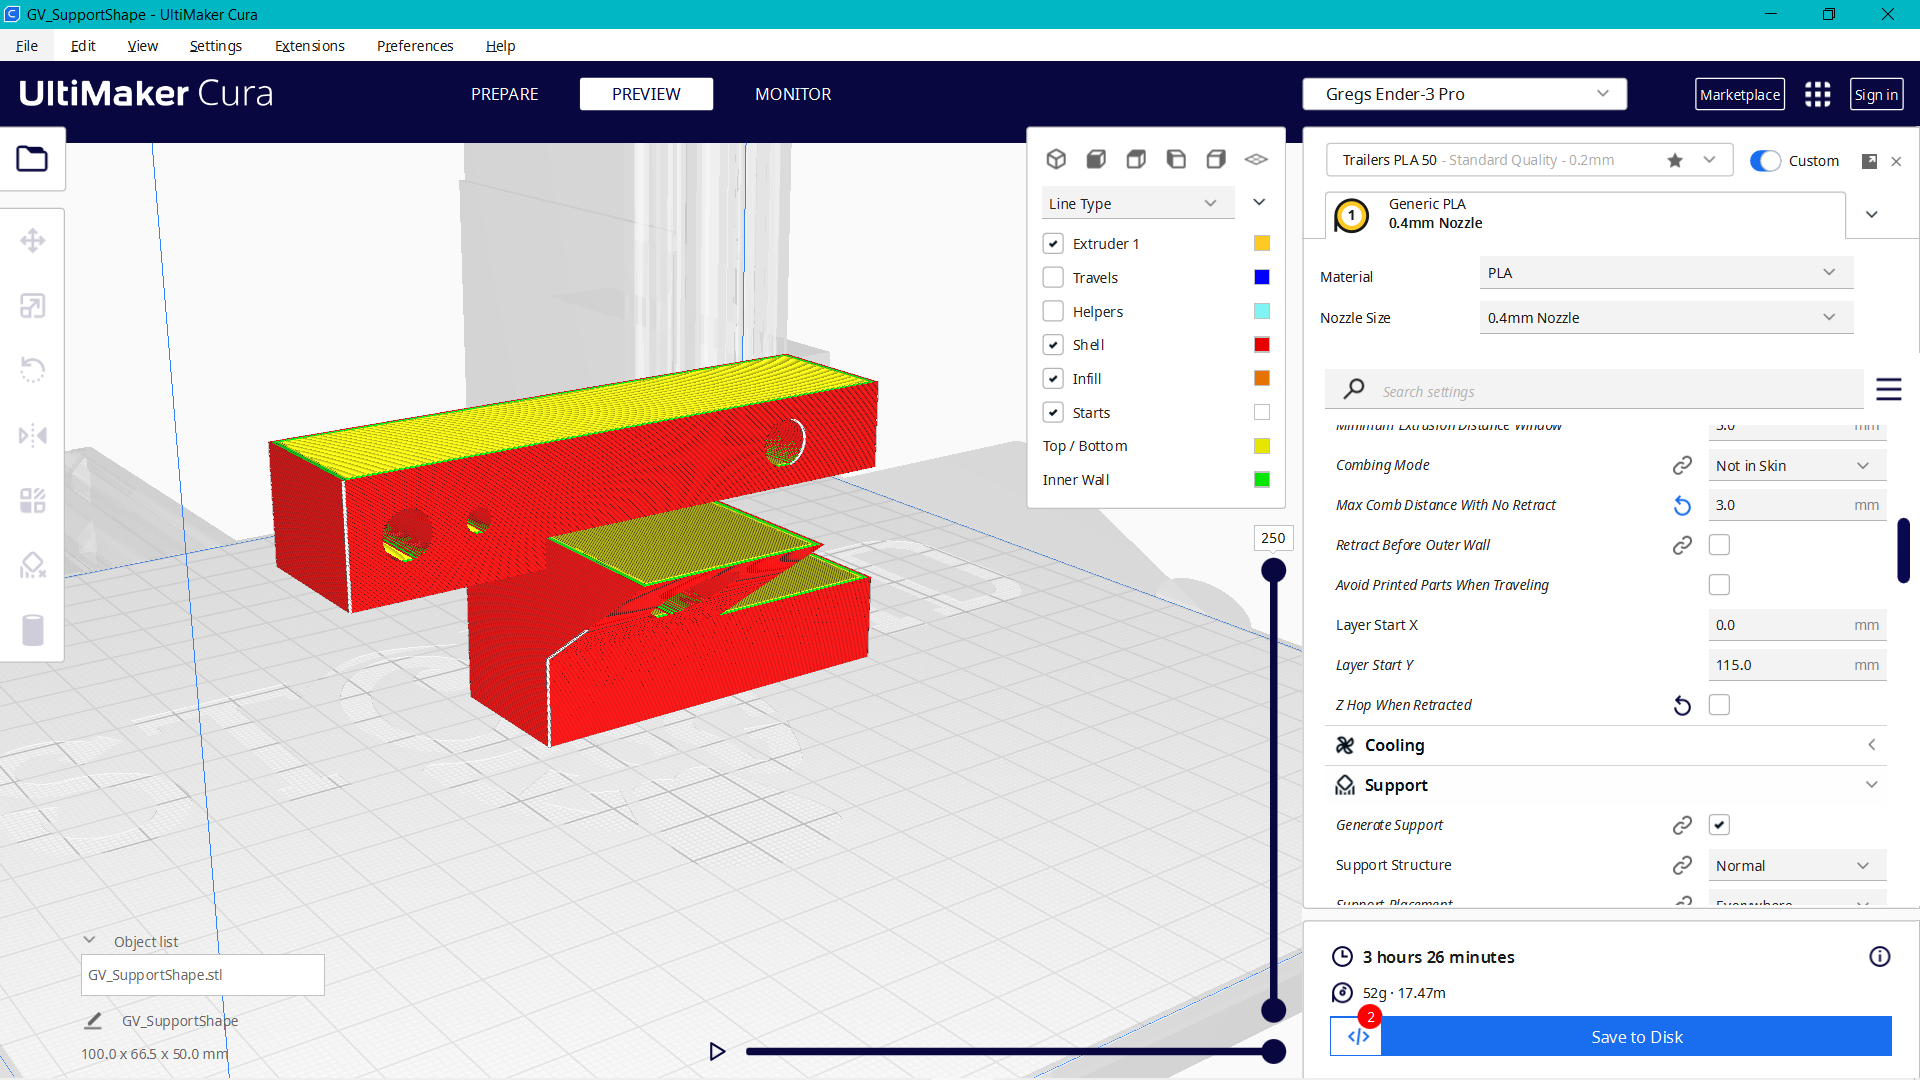This screenshot has height=1080, width=1920.
Task: Select the Move tool
Action: (32, 241)
